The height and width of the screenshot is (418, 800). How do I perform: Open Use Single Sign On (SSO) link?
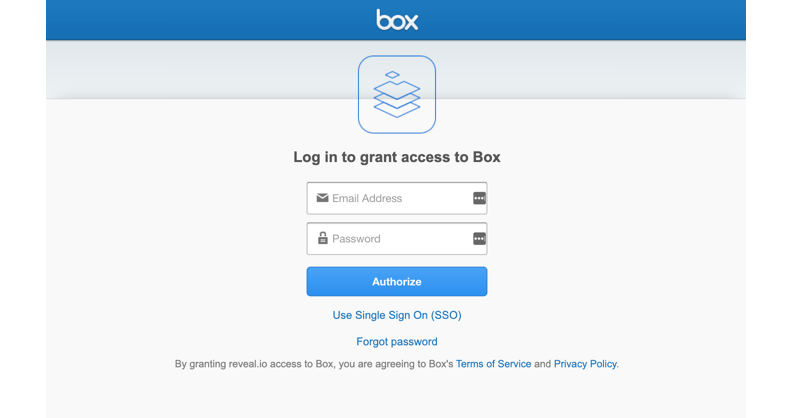pyautogui.click(x=397, y=315)
